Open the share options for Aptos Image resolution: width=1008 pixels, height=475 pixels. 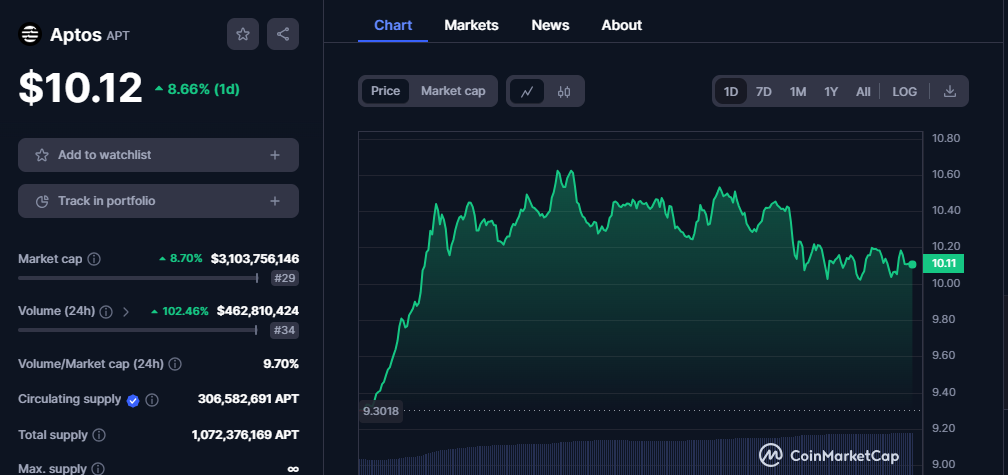(x=283, y=34)
